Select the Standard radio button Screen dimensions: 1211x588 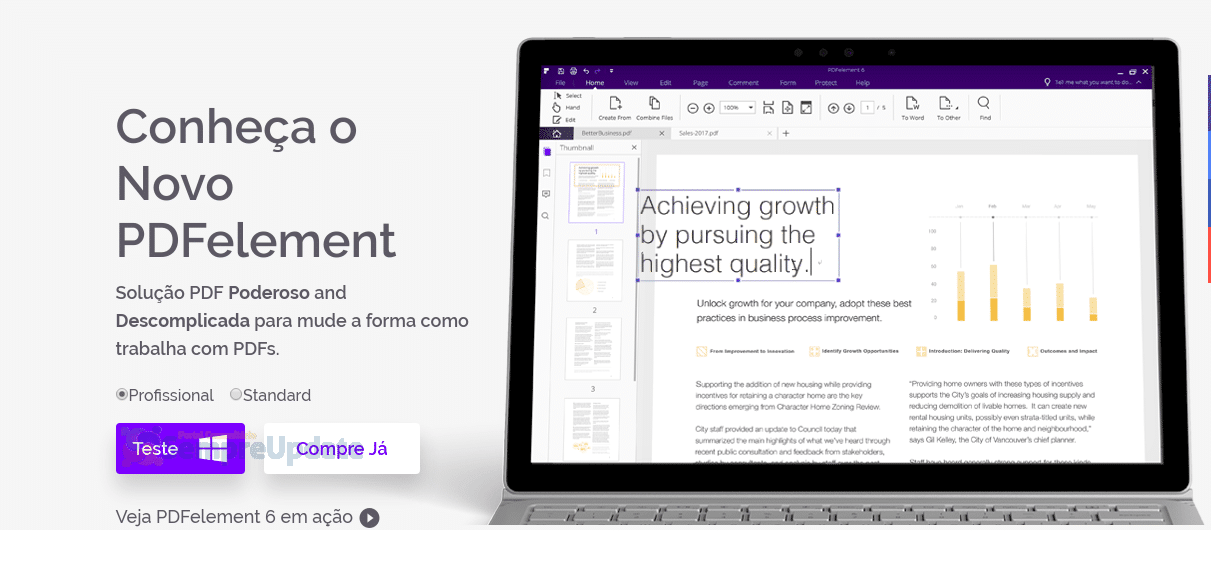pyautogui.click(x=236, y=394)
